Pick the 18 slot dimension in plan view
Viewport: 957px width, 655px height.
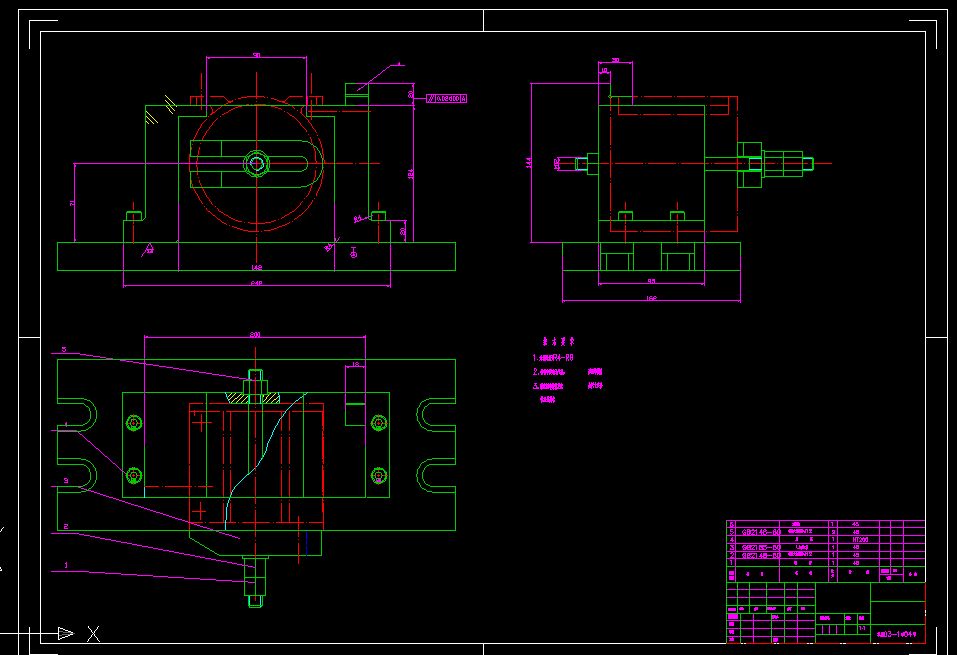point(355,364)
